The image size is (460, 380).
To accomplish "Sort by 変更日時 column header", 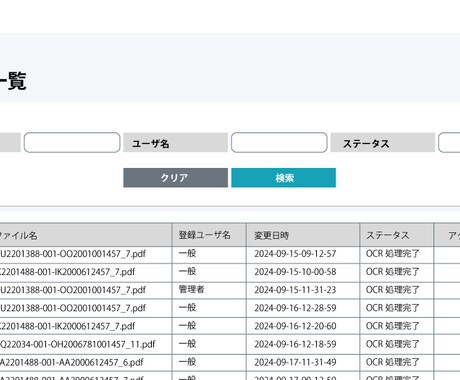I will tap(303, 235).
